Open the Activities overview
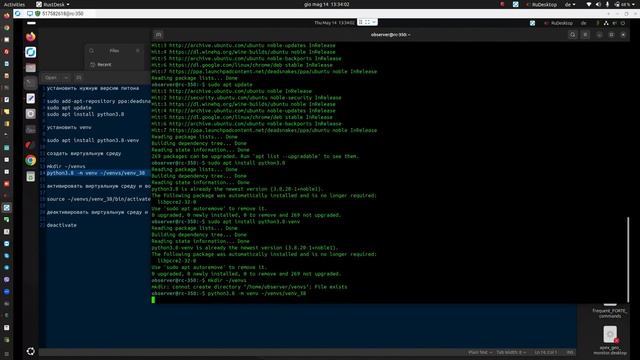The width and height of the screenshot is (640, 360). coord(14,4)
